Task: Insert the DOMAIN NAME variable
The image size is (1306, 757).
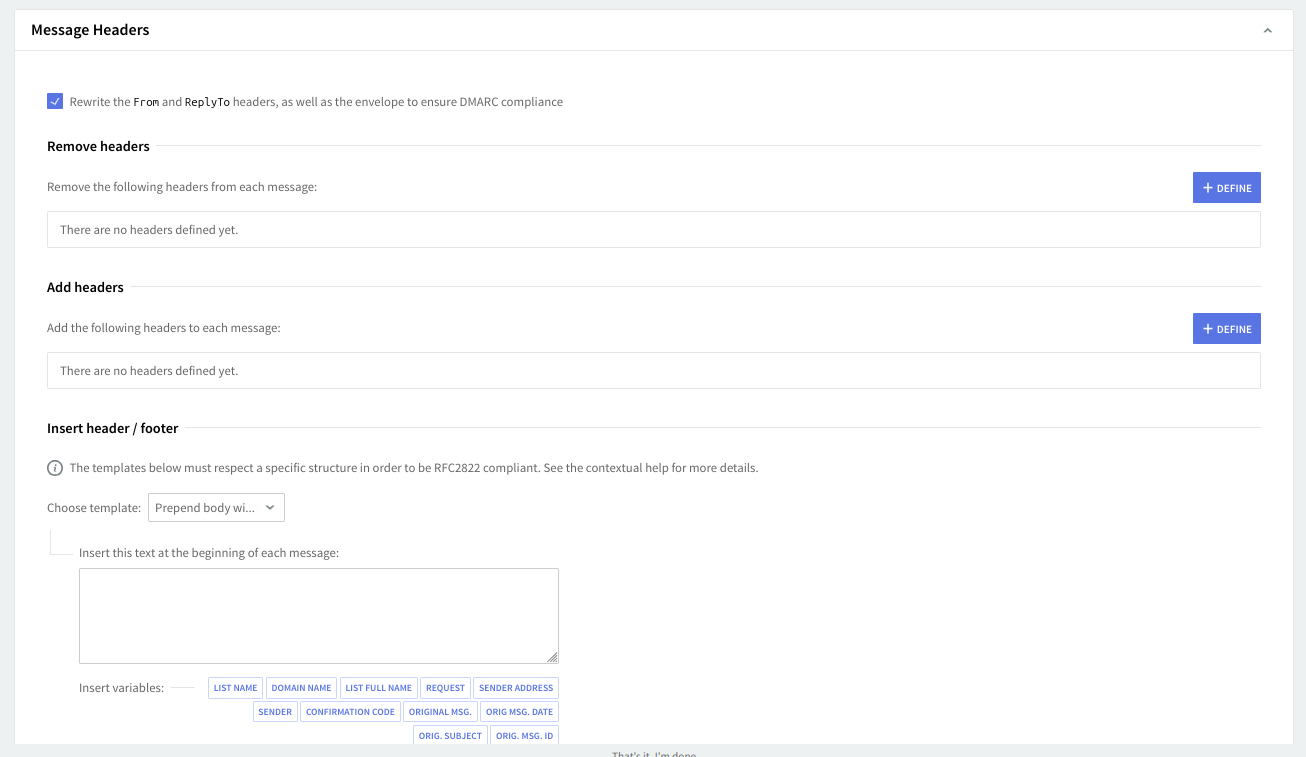Action: click(301, 688)
